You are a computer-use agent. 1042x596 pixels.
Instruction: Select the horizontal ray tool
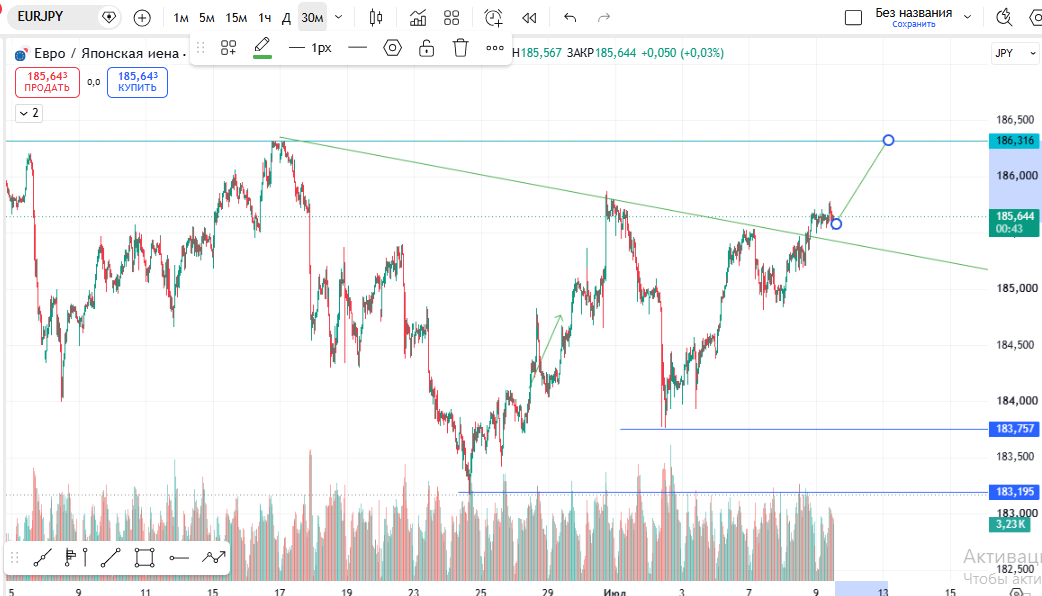tap(179, 558)
